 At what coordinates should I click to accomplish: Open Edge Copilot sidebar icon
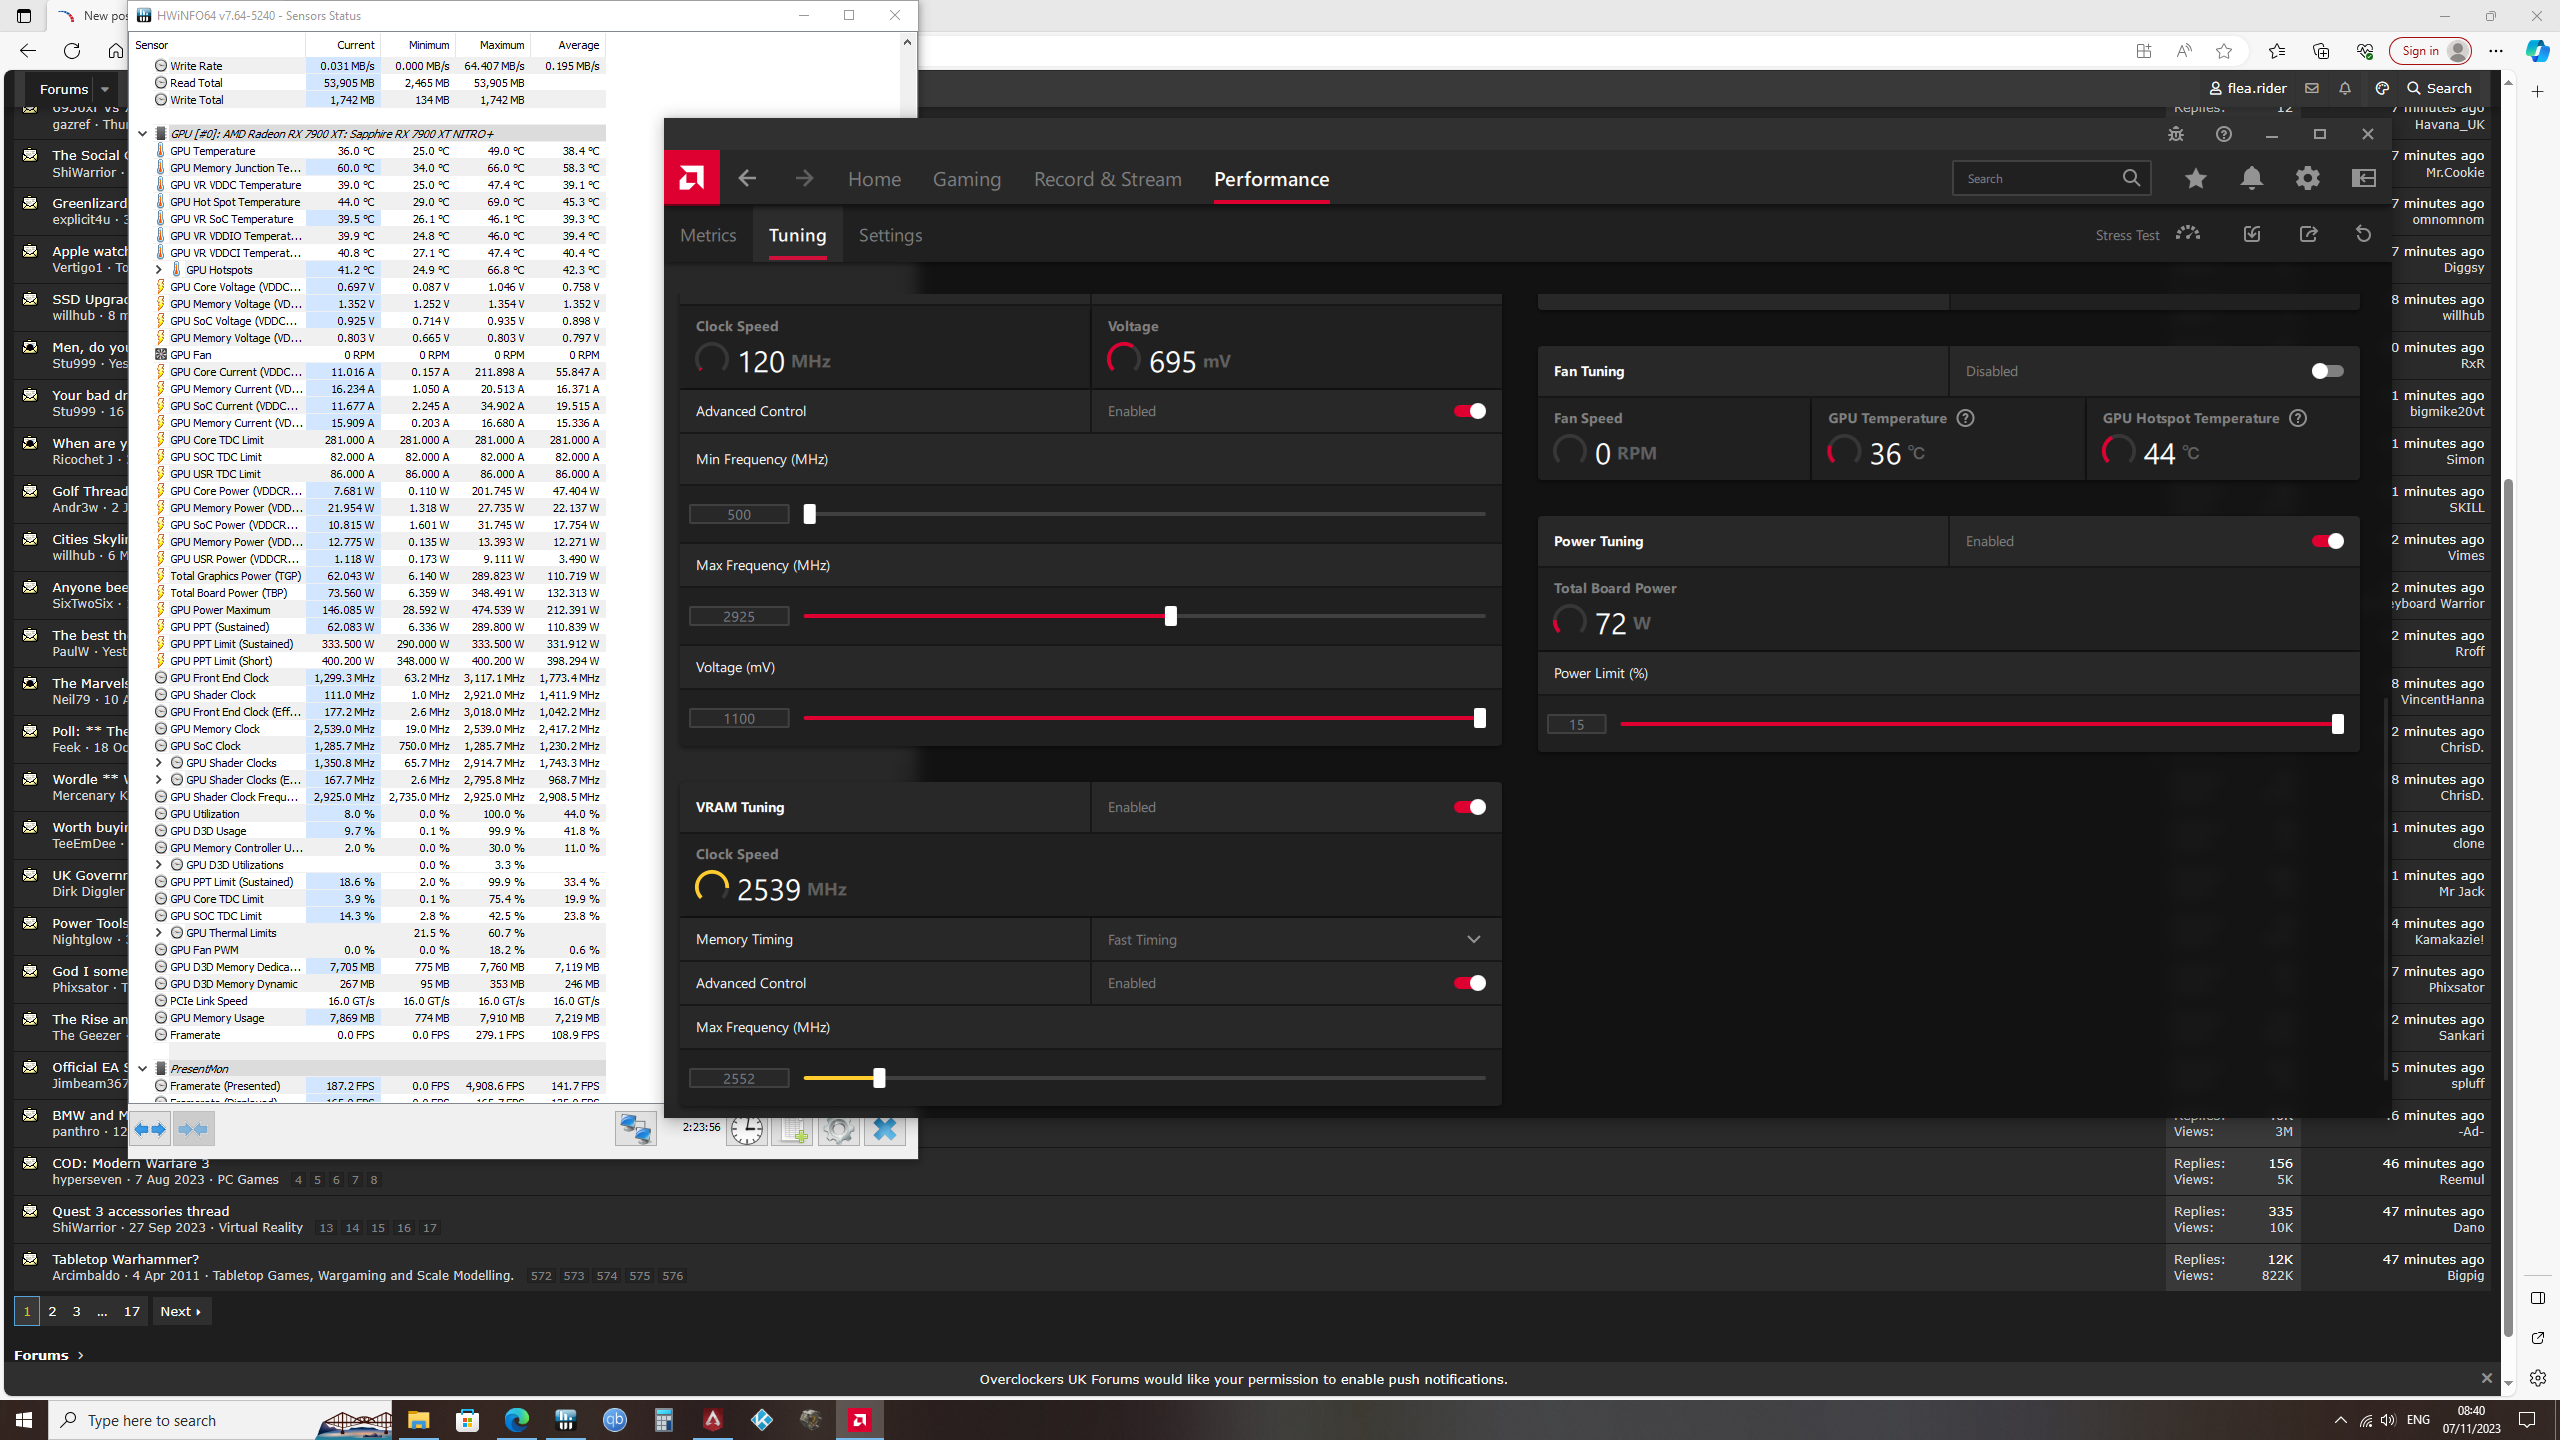(2537, 51)
